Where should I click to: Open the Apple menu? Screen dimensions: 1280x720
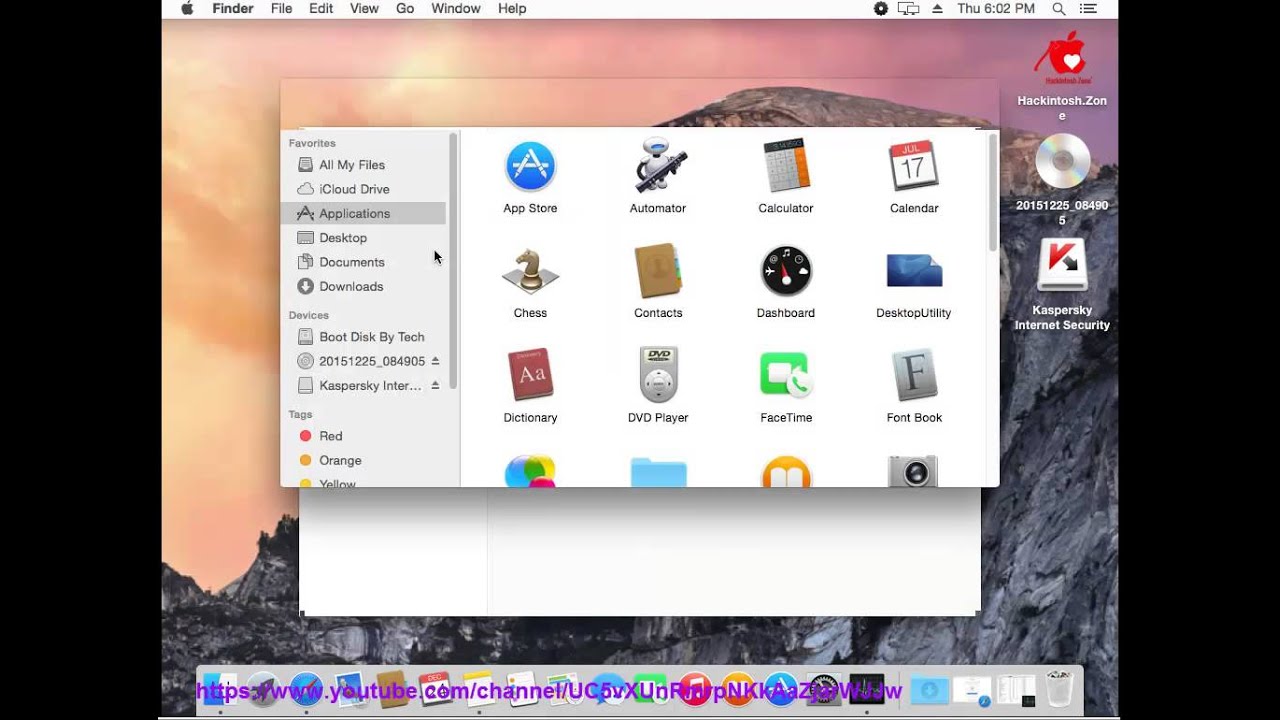(x=186, y=8)
